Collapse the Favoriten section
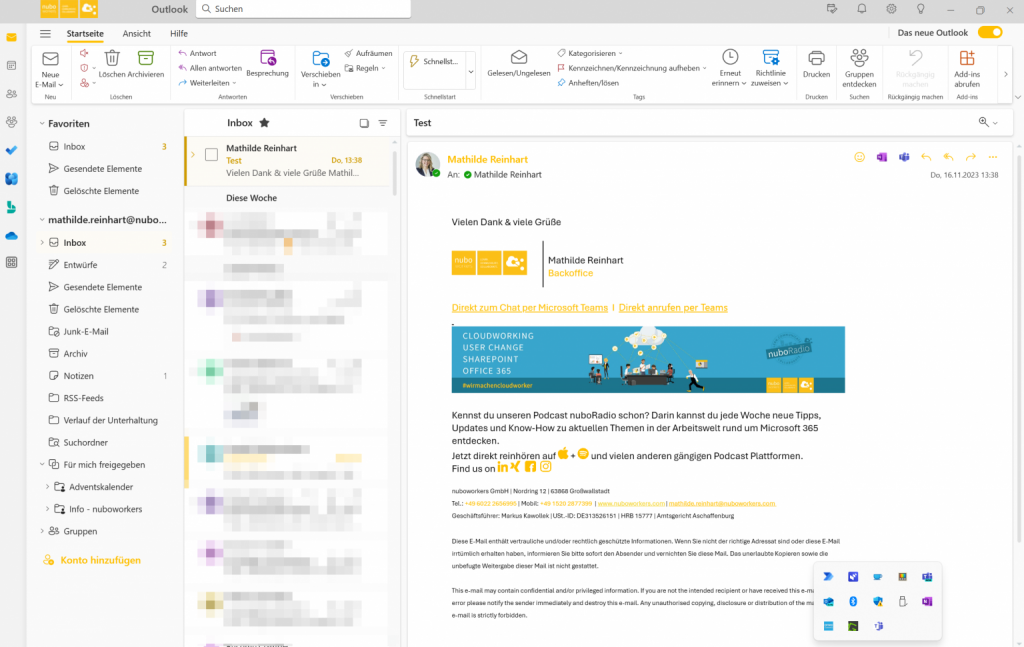 click(x=42, y=123)
